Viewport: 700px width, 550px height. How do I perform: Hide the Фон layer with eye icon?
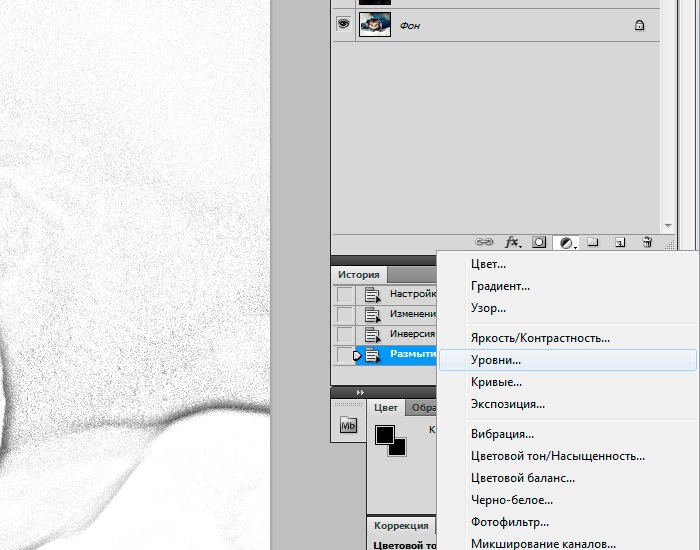tap(343, 25)
